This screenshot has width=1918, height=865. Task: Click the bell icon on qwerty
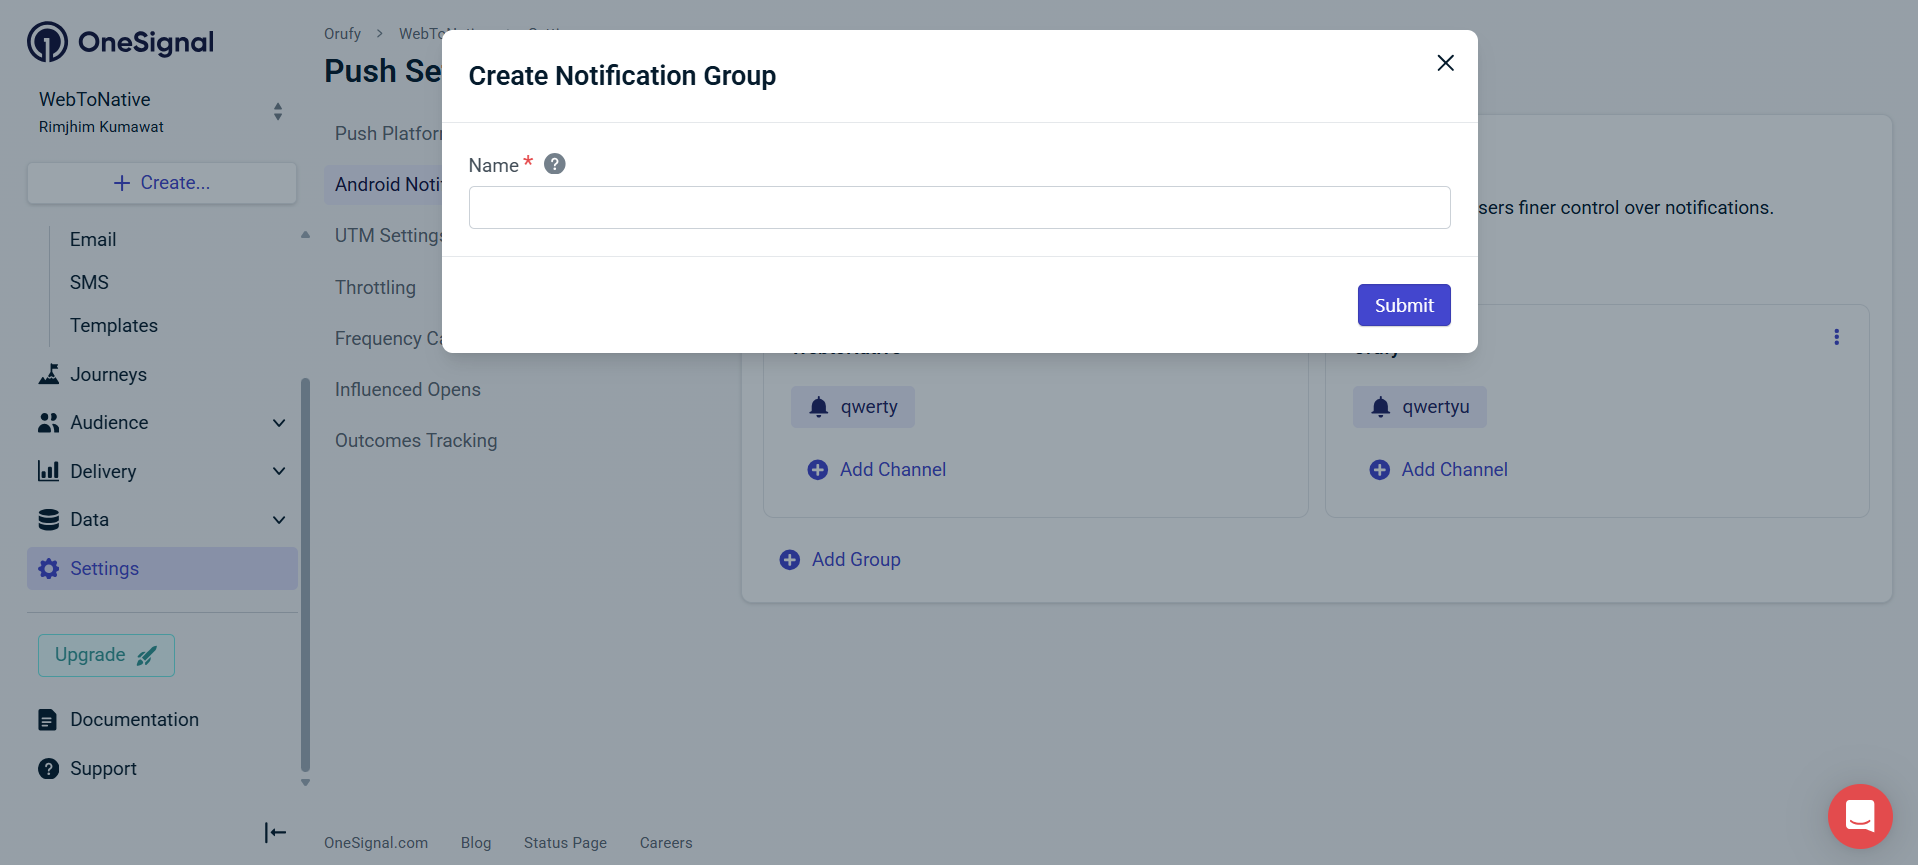pos(818,407)
